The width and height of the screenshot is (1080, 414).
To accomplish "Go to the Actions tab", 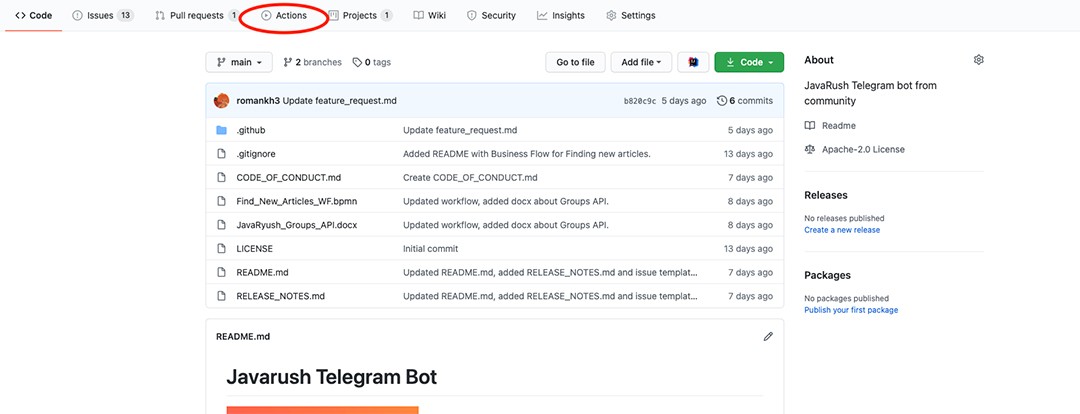I will coord(284,15).
